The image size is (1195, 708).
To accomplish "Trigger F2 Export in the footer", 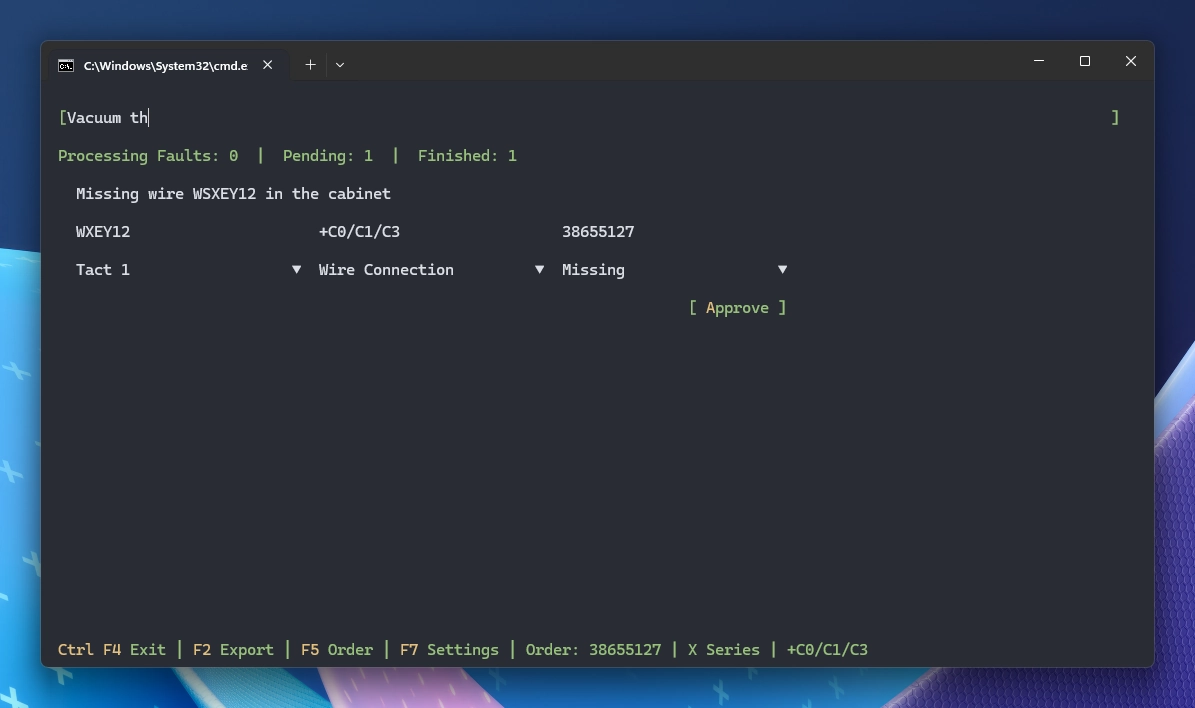I will (x=233, y=649).
